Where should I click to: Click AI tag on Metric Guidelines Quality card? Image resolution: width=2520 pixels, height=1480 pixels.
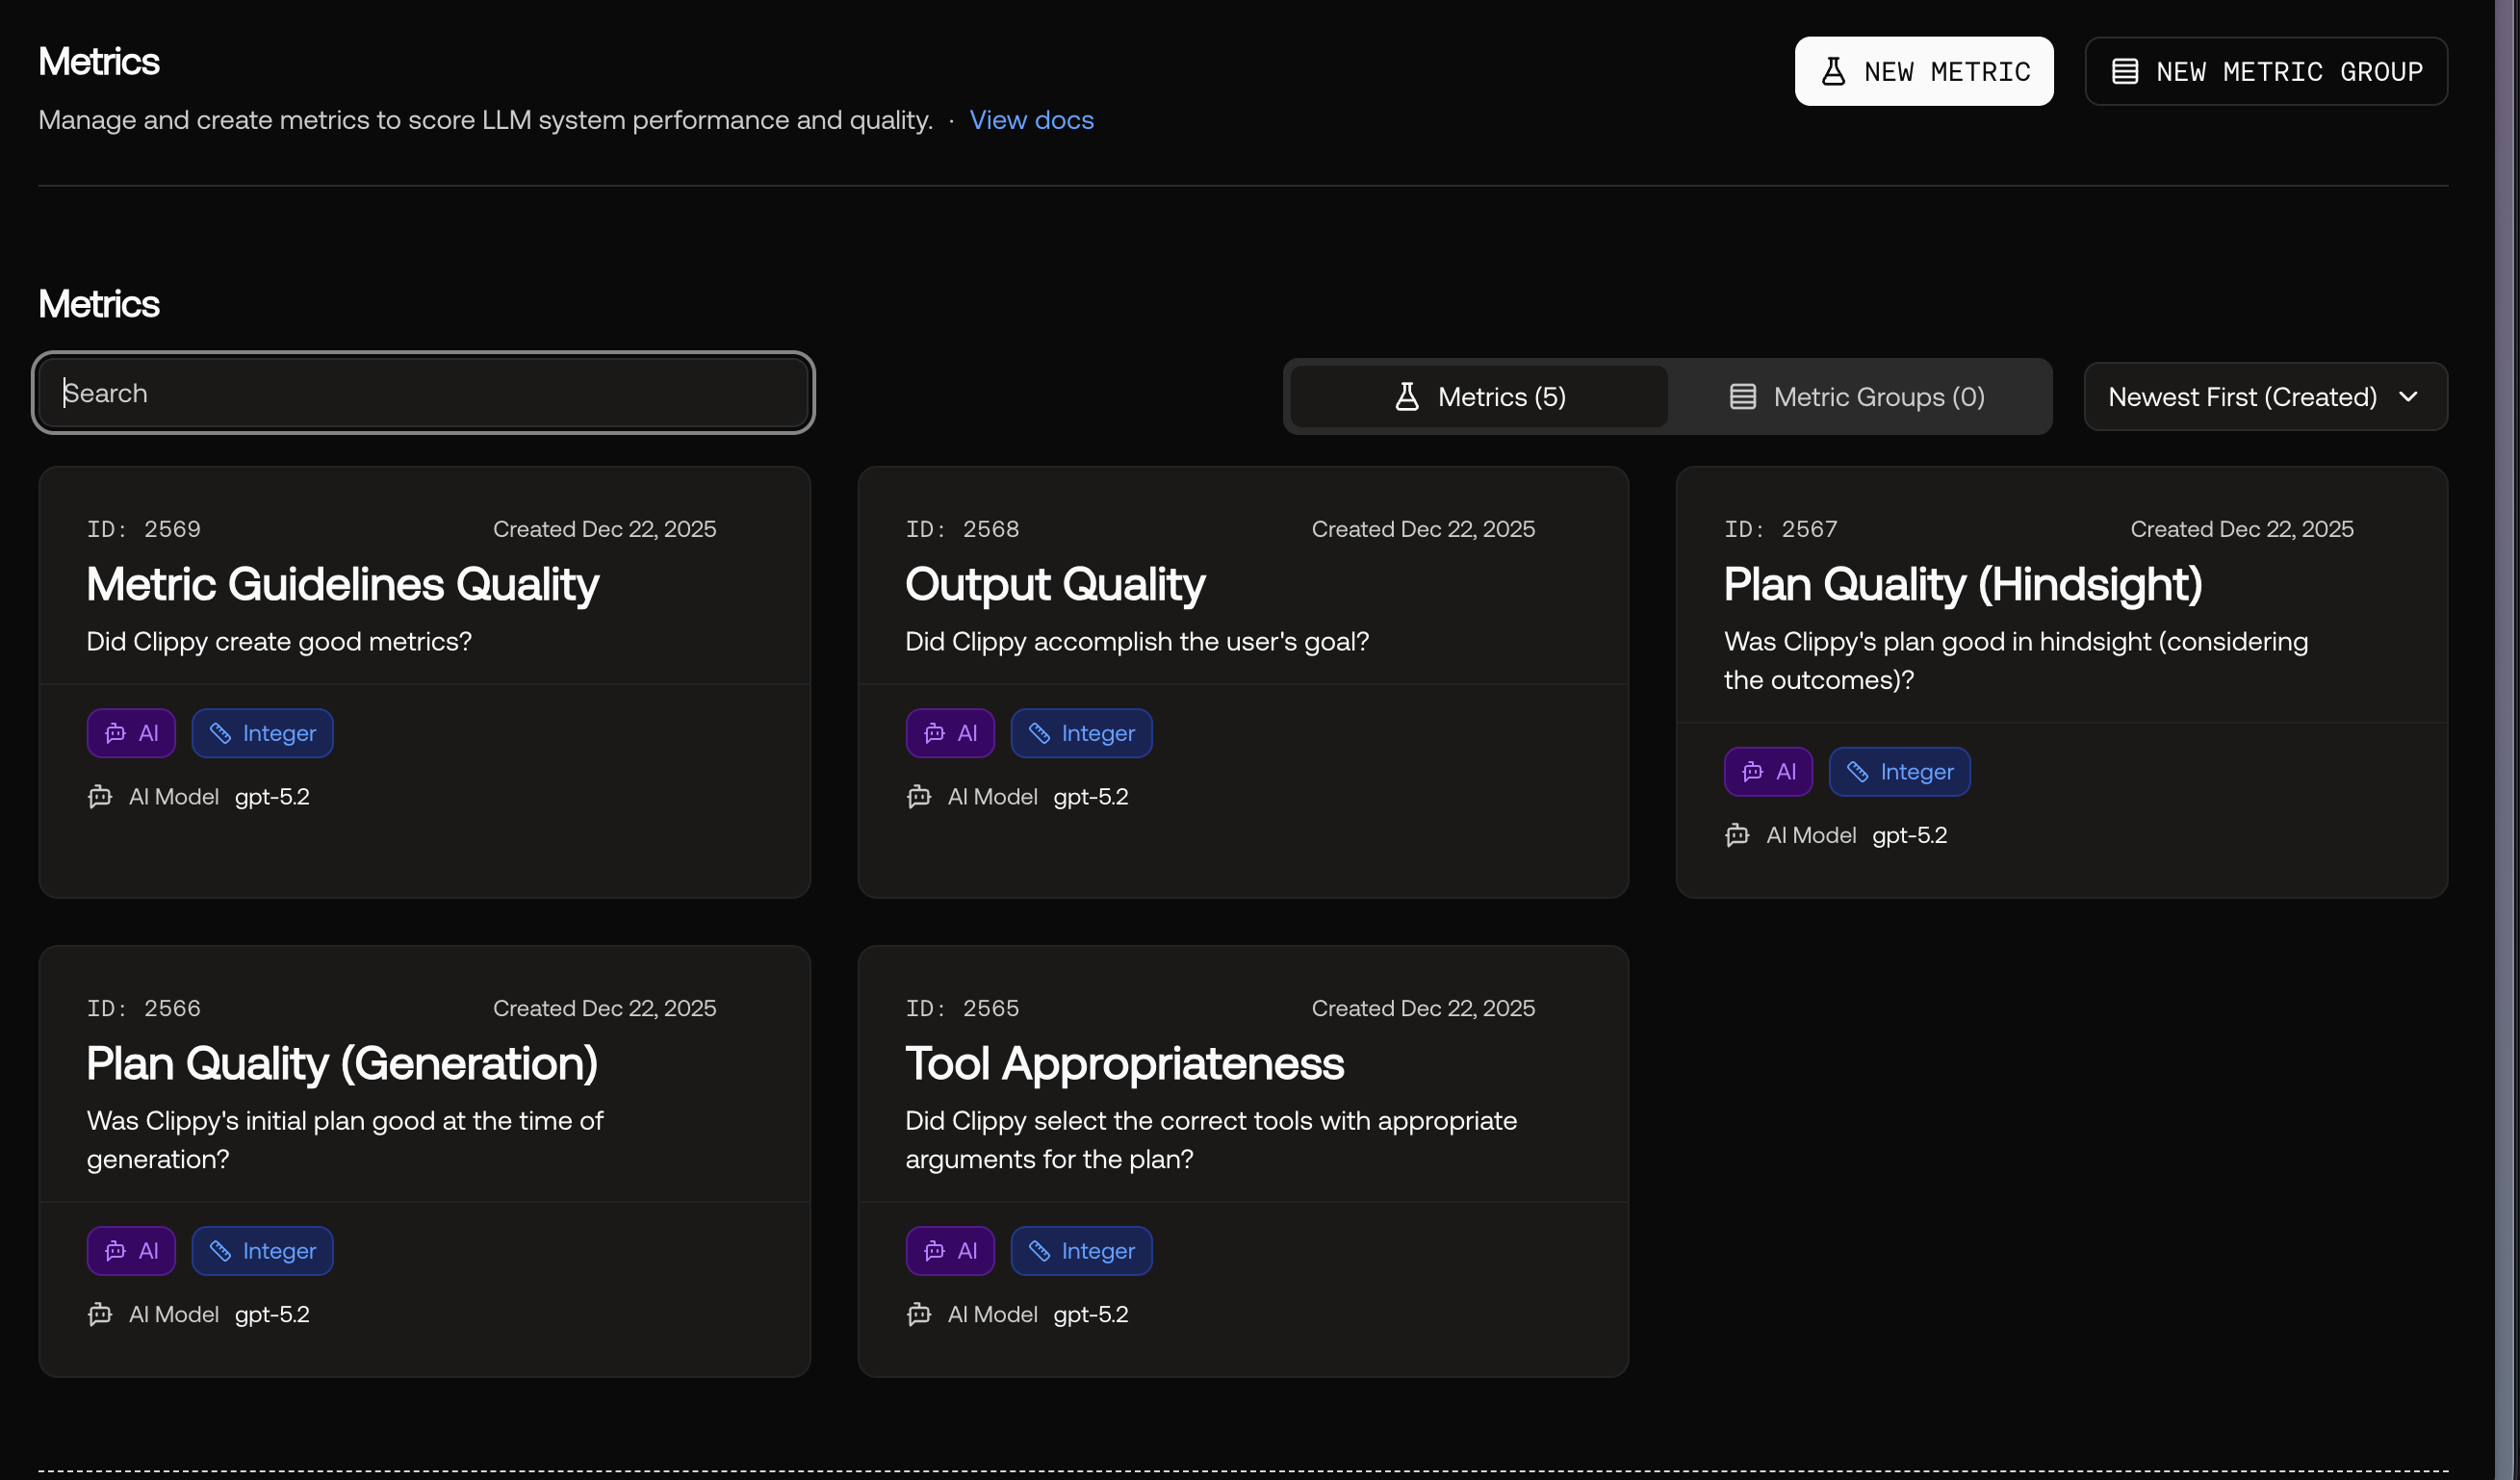pyautogui.click(x=131, y=733)
